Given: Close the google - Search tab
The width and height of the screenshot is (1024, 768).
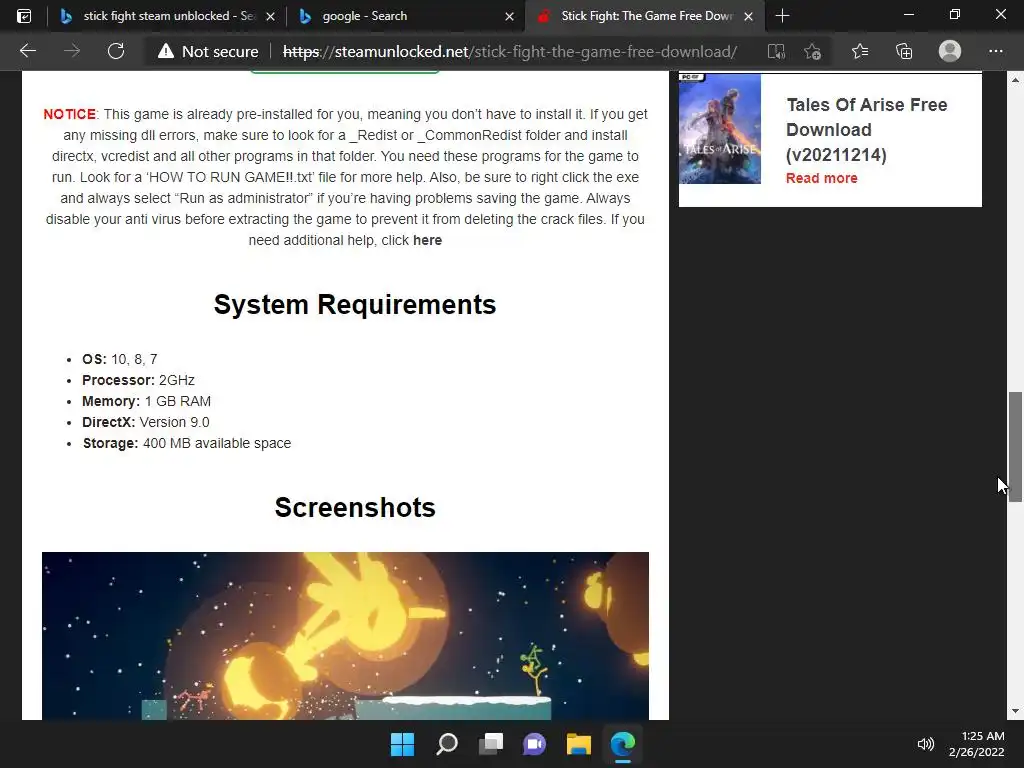Looking at the screenshot, I should 509,16.
